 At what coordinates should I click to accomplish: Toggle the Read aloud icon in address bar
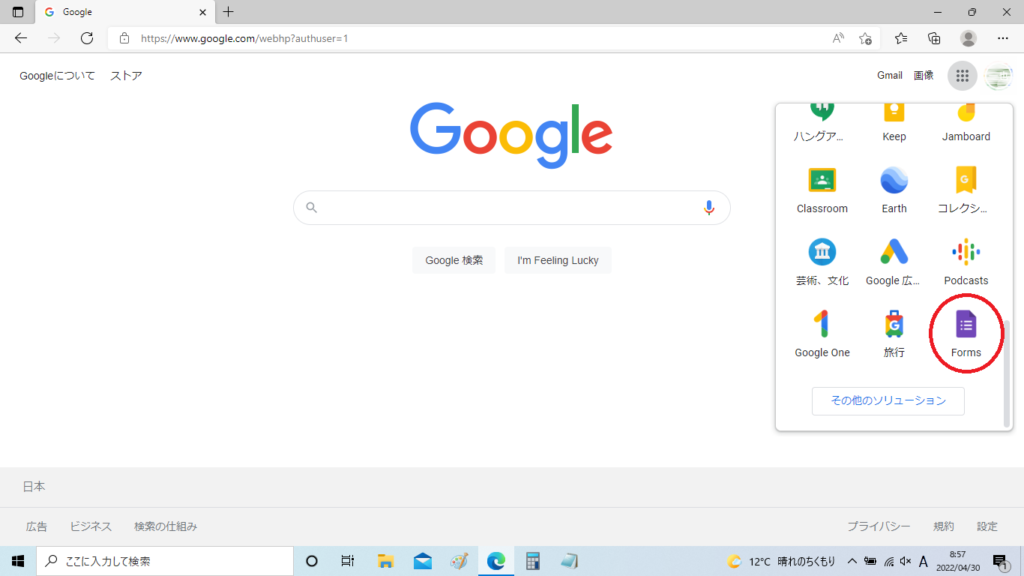tap(838, 39)
